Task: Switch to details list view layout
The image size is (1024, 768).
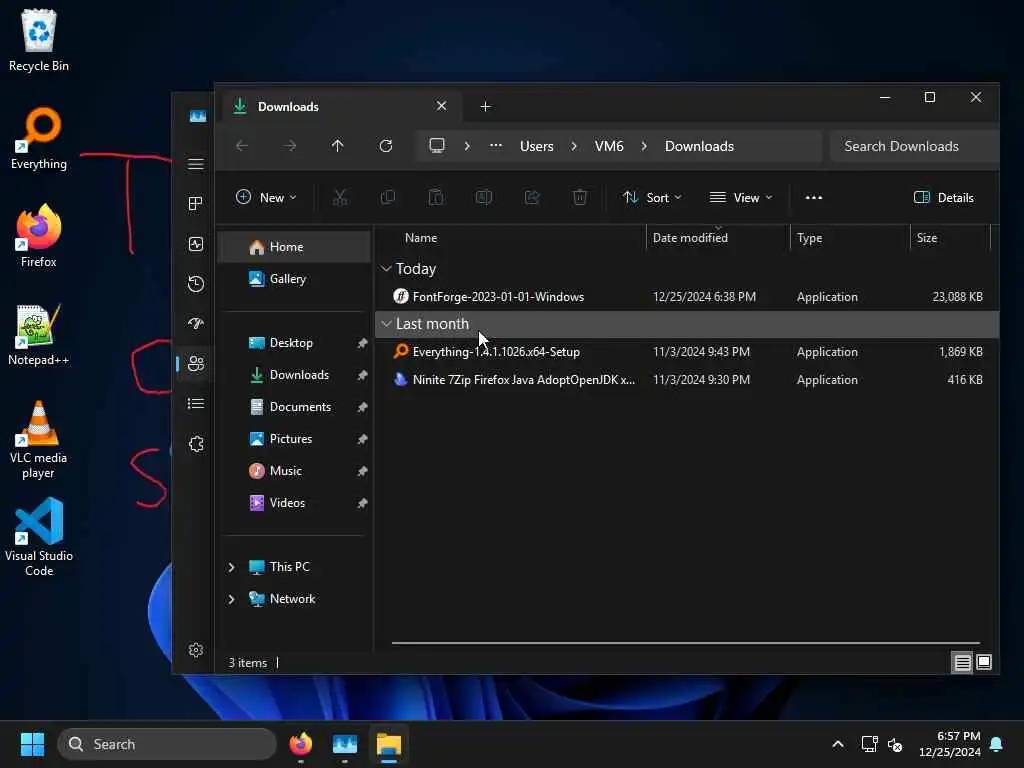Action: (963, 662)
